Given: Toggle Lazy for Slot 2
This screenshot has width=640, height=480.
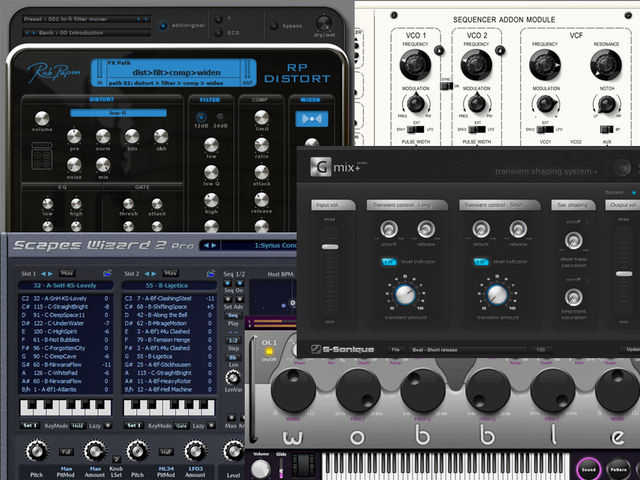Looking at the screenshot, I should point(211,426).
